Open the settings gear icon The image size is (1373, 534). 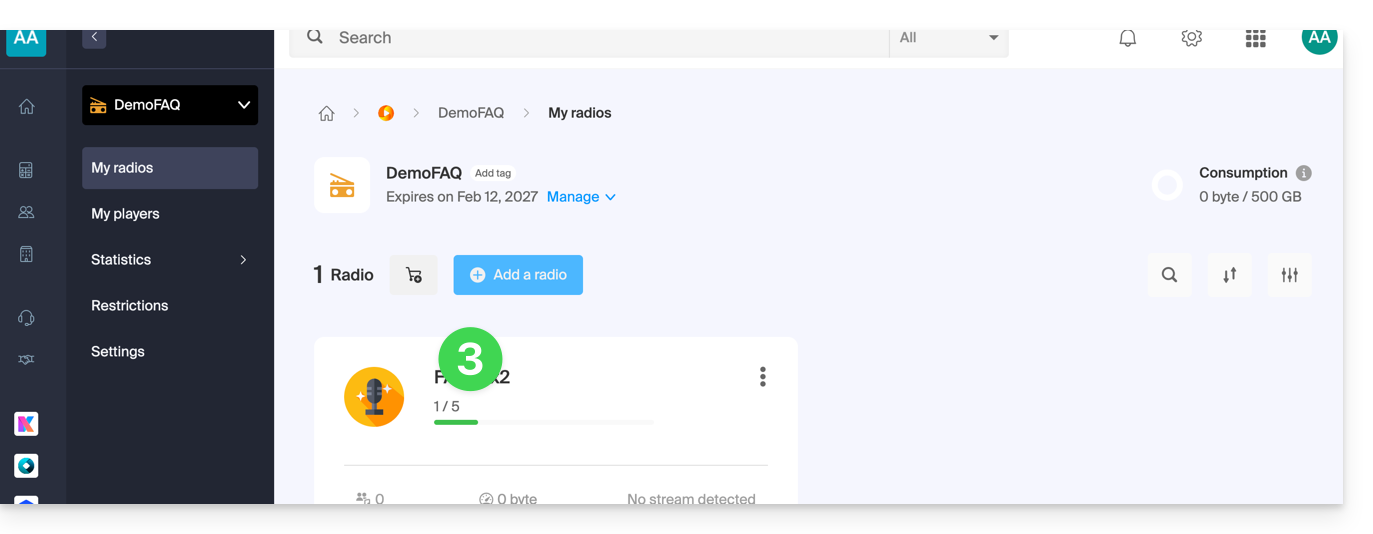1191,38
